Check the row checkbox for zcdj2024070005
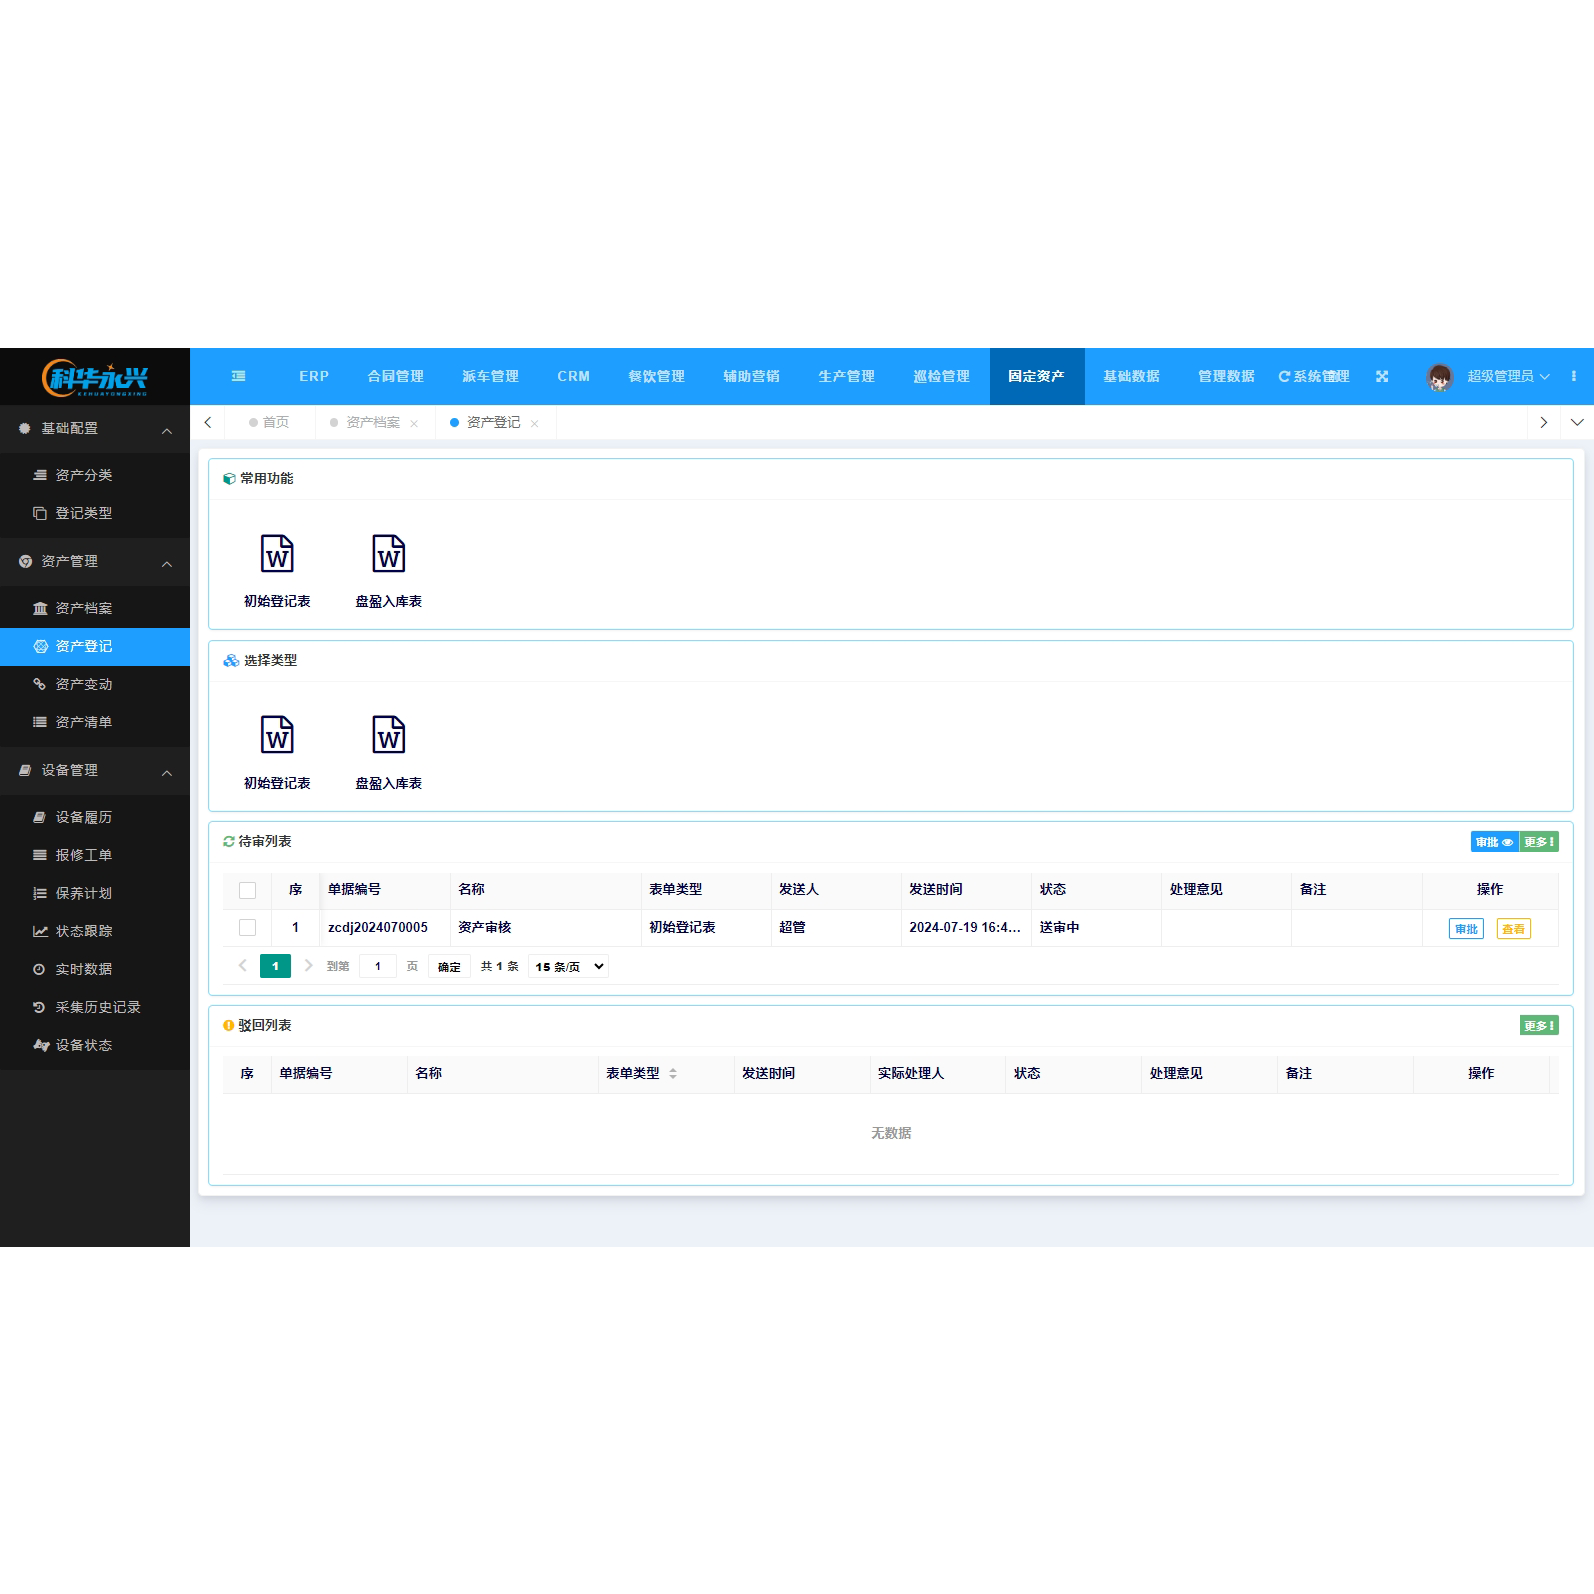The width and height of the screenshot is (1594, 1594). pyautogui.click(x=247, y=928)
